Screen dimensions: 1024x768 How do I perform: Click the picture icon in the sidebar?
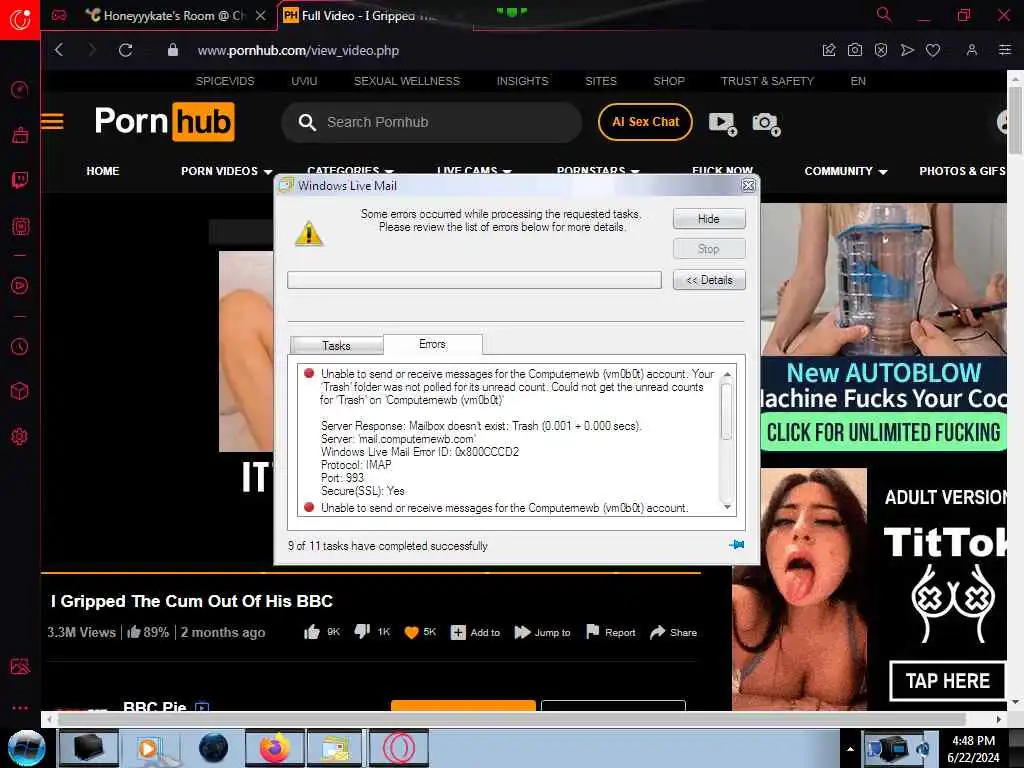(20, 666)
